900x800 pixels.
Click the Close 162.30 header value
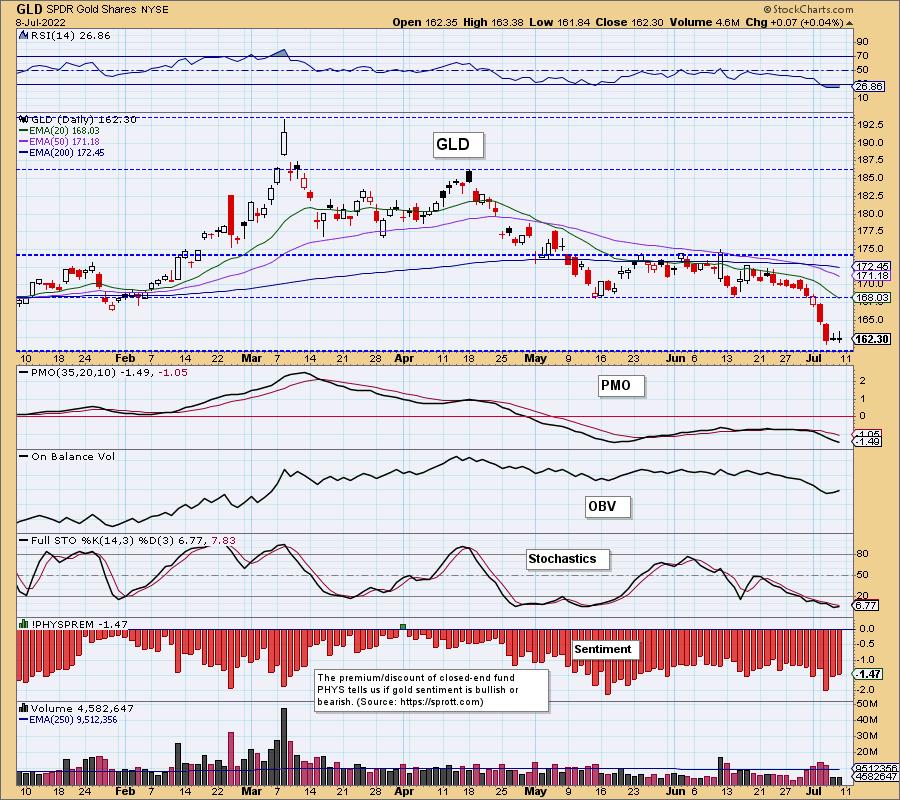(629, 22)
